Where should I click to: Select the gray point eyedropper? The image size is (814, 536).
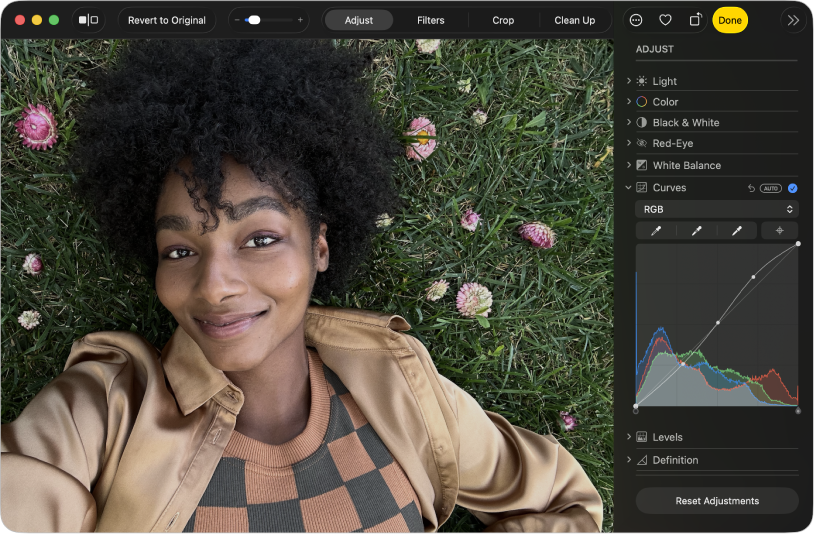697,231
